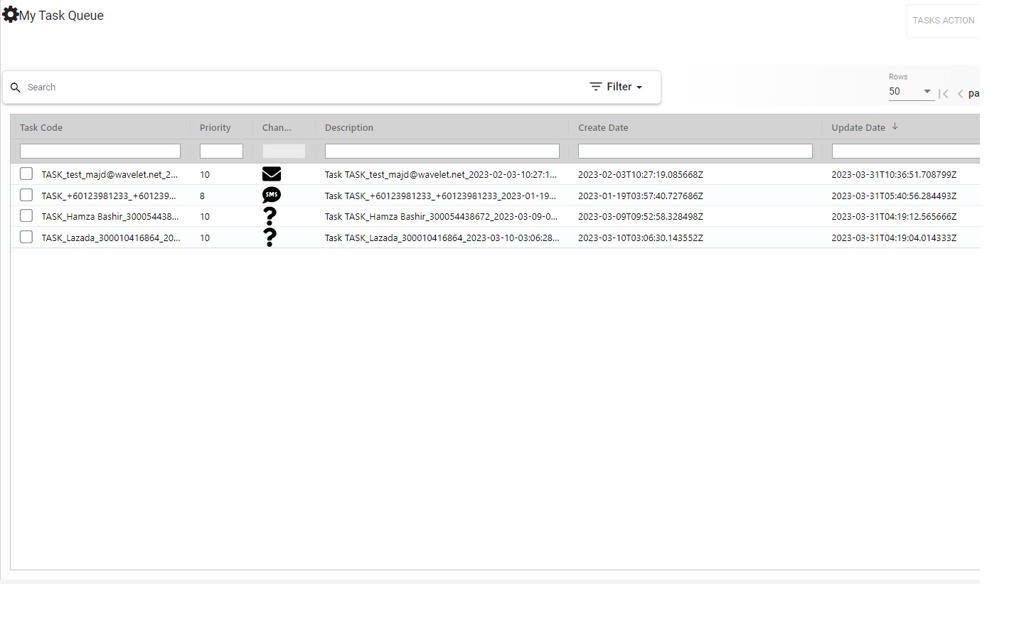Open the Filter dropdown
Screen dimensions: 1024x640
(x=616, y=87)
